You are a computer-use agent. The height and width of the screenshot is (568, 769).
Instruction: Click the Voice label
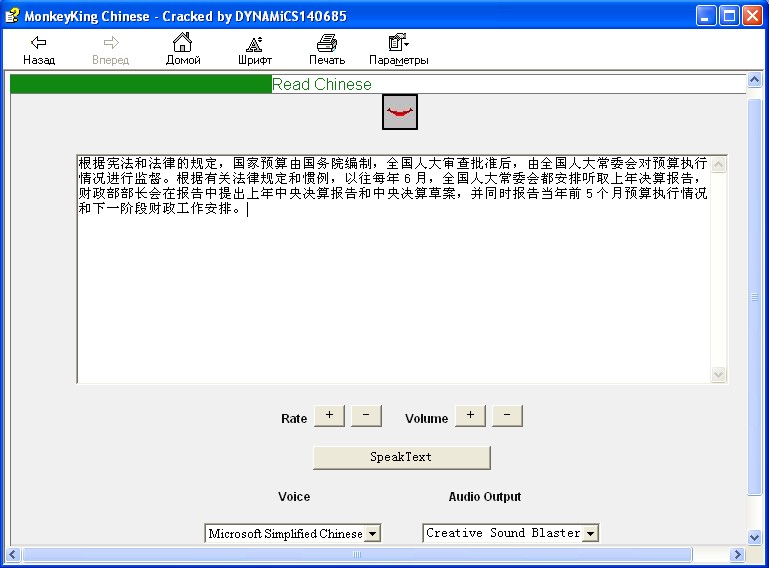294,496
